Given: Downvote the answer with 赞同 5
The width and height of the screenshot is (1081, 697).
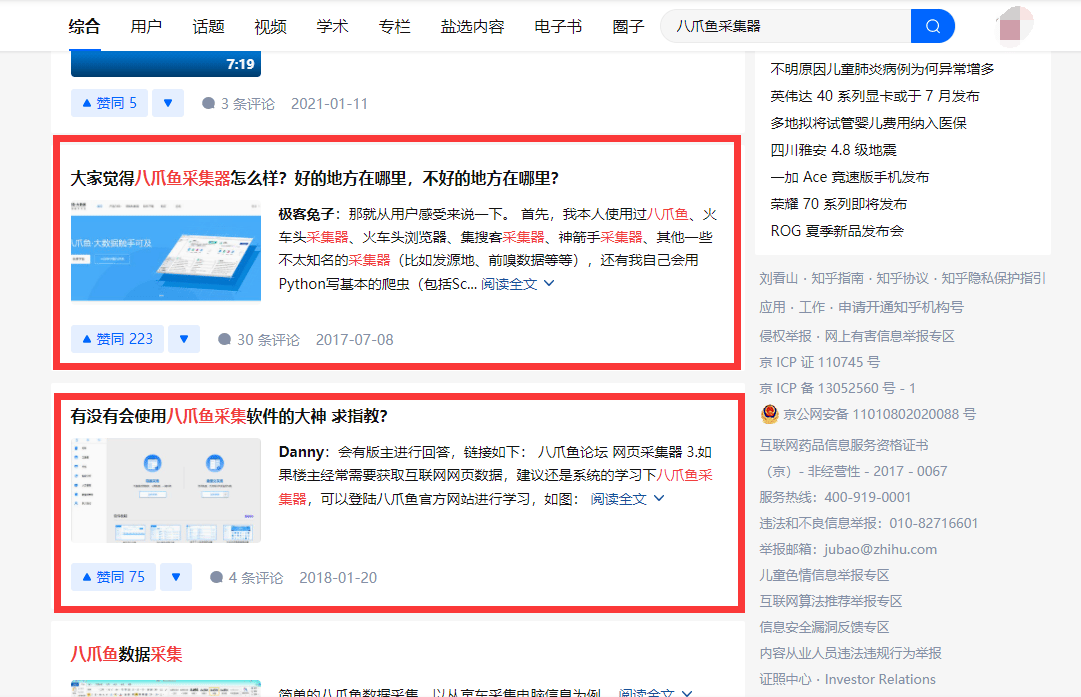Looking at the screenshot, I should pos(168,103).
